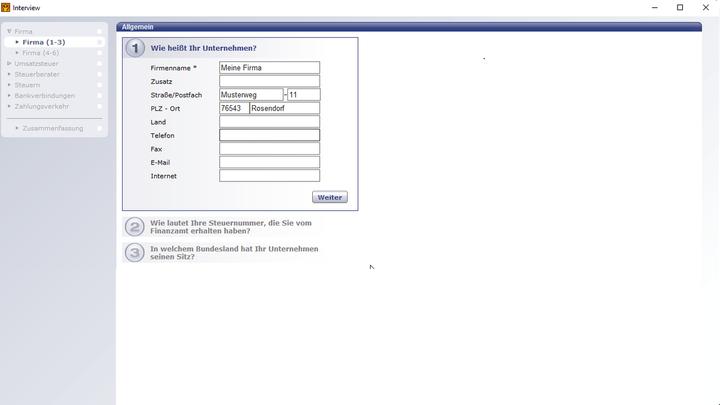
Task: Click the Allgemein section header
Action: coord(409,27)
